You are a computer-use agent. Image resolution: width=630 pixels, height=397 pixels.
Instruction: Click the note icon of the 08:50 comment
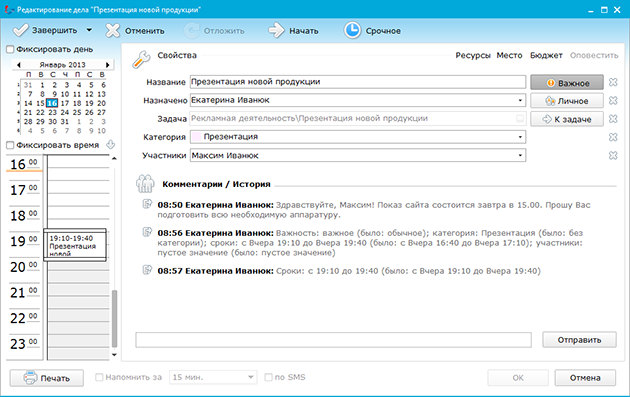tap(147, 204)
